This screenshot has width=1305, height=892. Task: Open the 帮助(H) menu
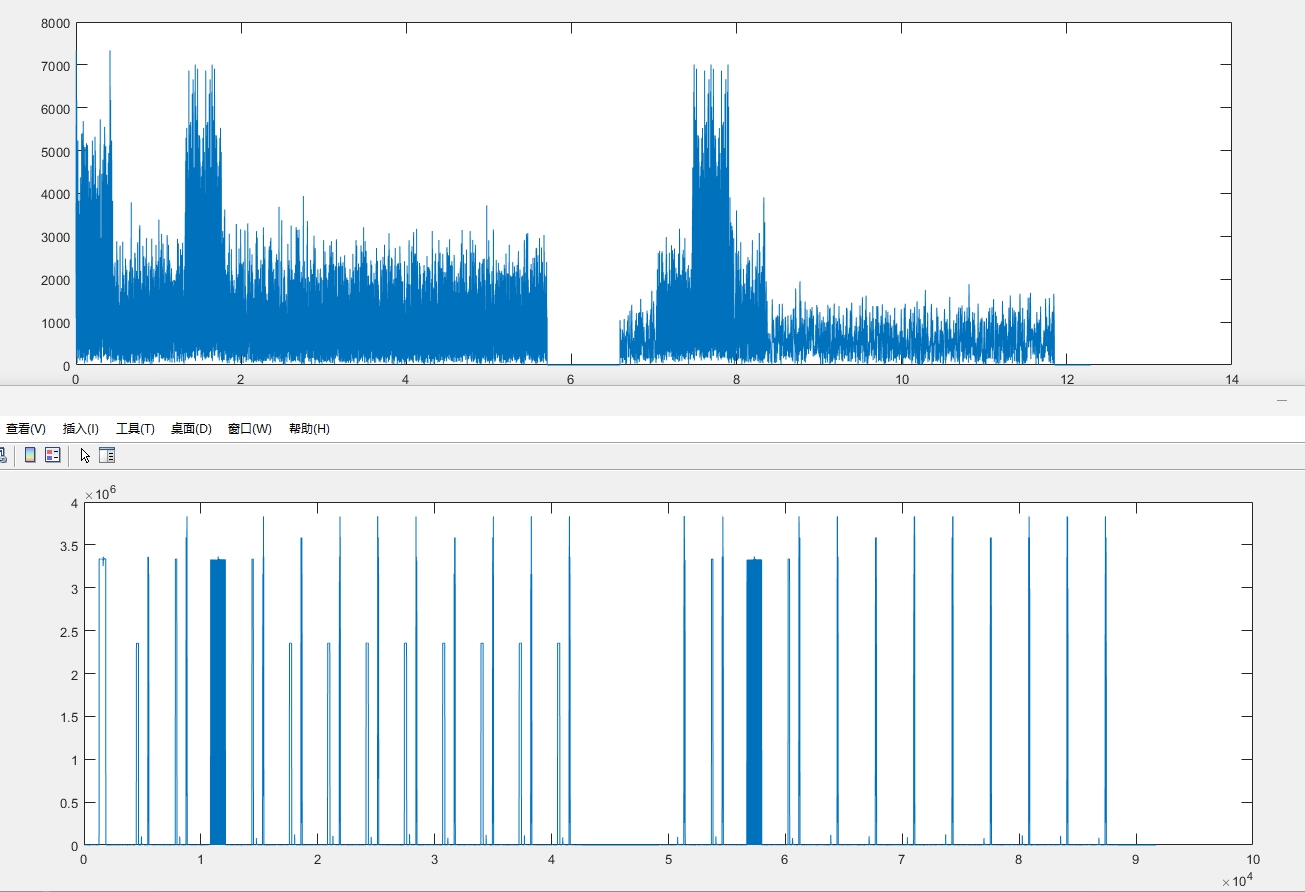pyautogui.click(x=309, y=429)
